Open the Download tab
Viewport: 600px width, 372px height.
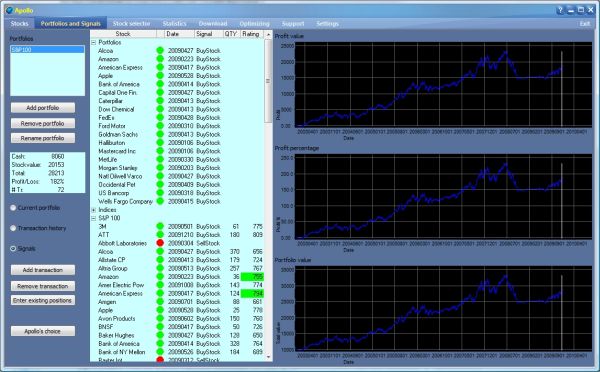pos(213,24)
